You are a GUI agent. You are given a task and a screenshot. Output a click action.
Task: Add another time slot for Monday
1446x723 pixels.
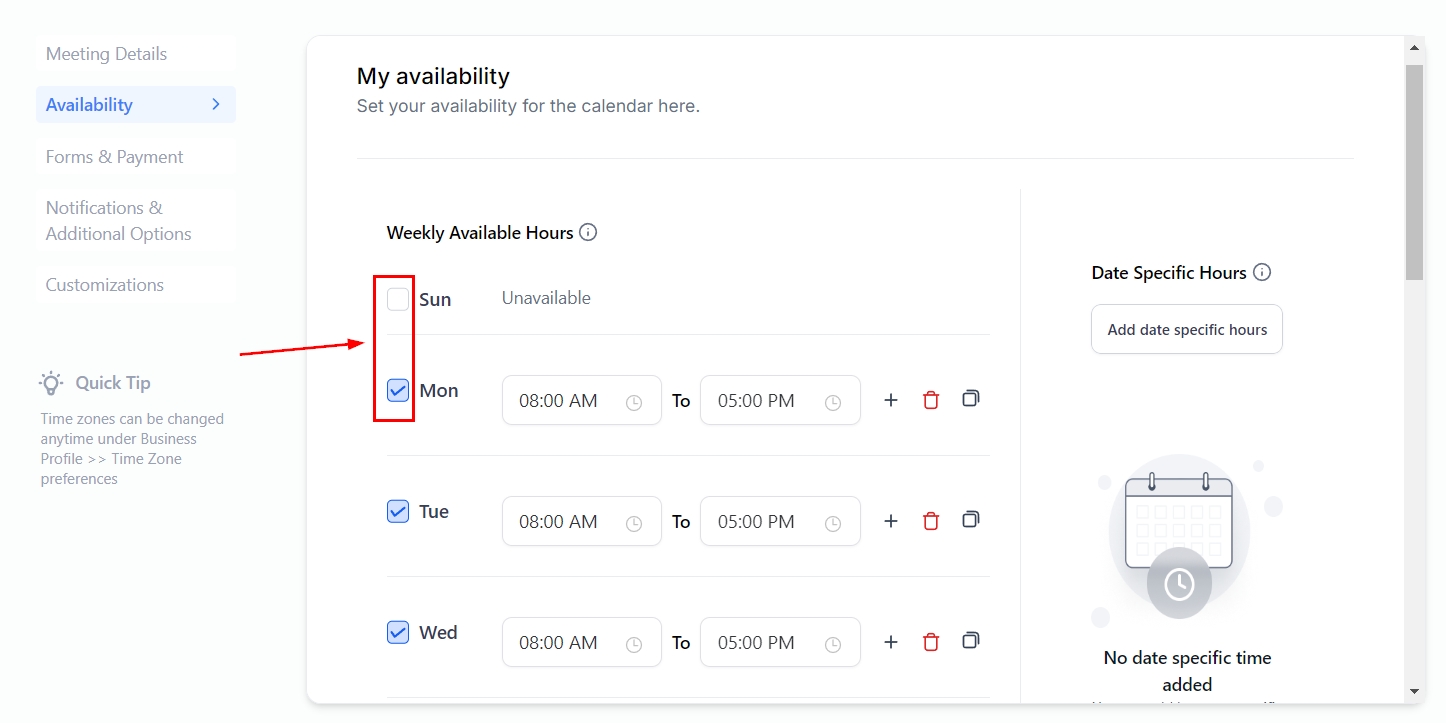[x=891, y=401]
